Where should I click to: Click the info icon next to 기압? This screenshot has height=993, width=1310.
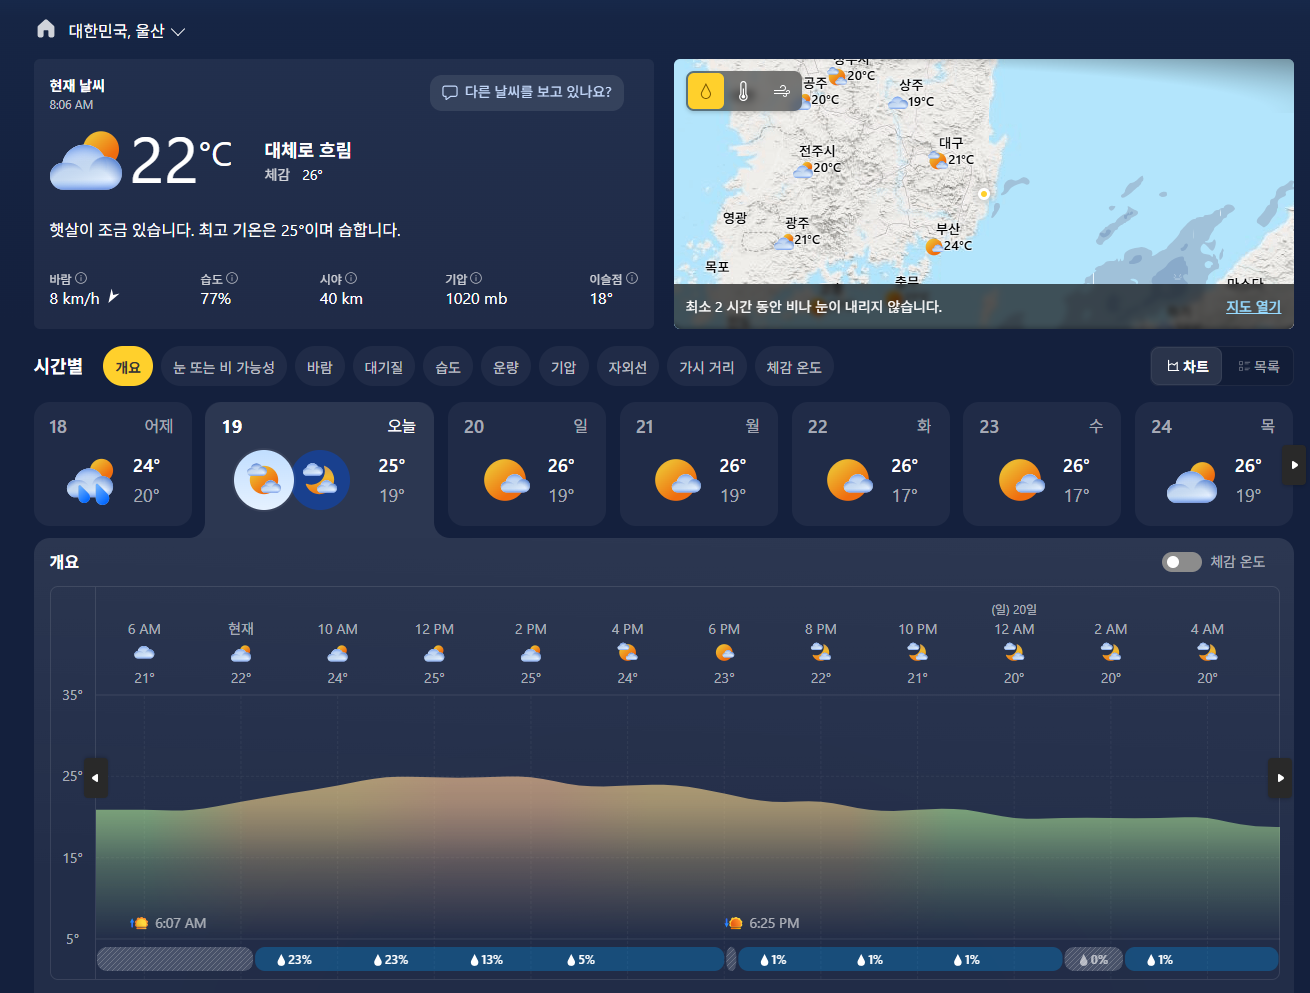click(476, 278)
